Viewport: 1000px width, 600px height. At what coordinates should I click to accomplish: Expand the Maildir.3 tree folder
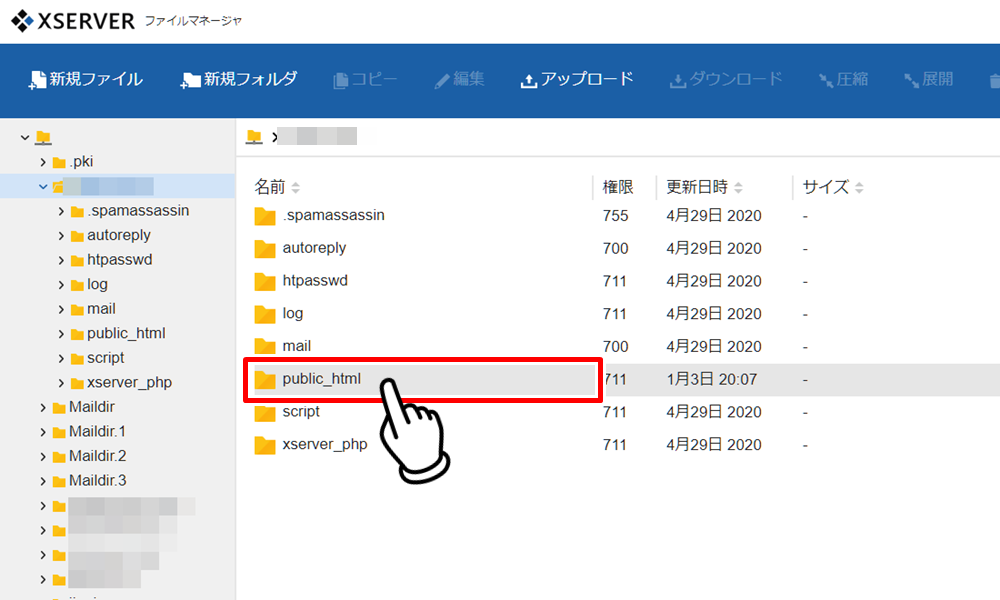(43, 481)
